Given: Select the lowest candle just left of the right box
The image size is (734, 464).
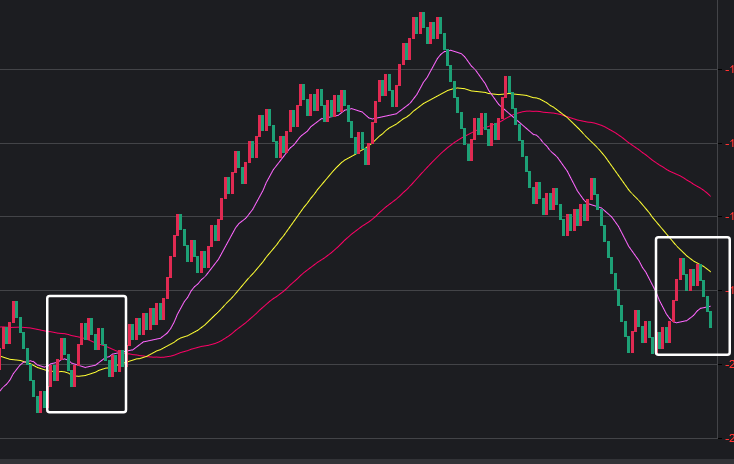Looking at the screenshot, I should pos(629,343).
